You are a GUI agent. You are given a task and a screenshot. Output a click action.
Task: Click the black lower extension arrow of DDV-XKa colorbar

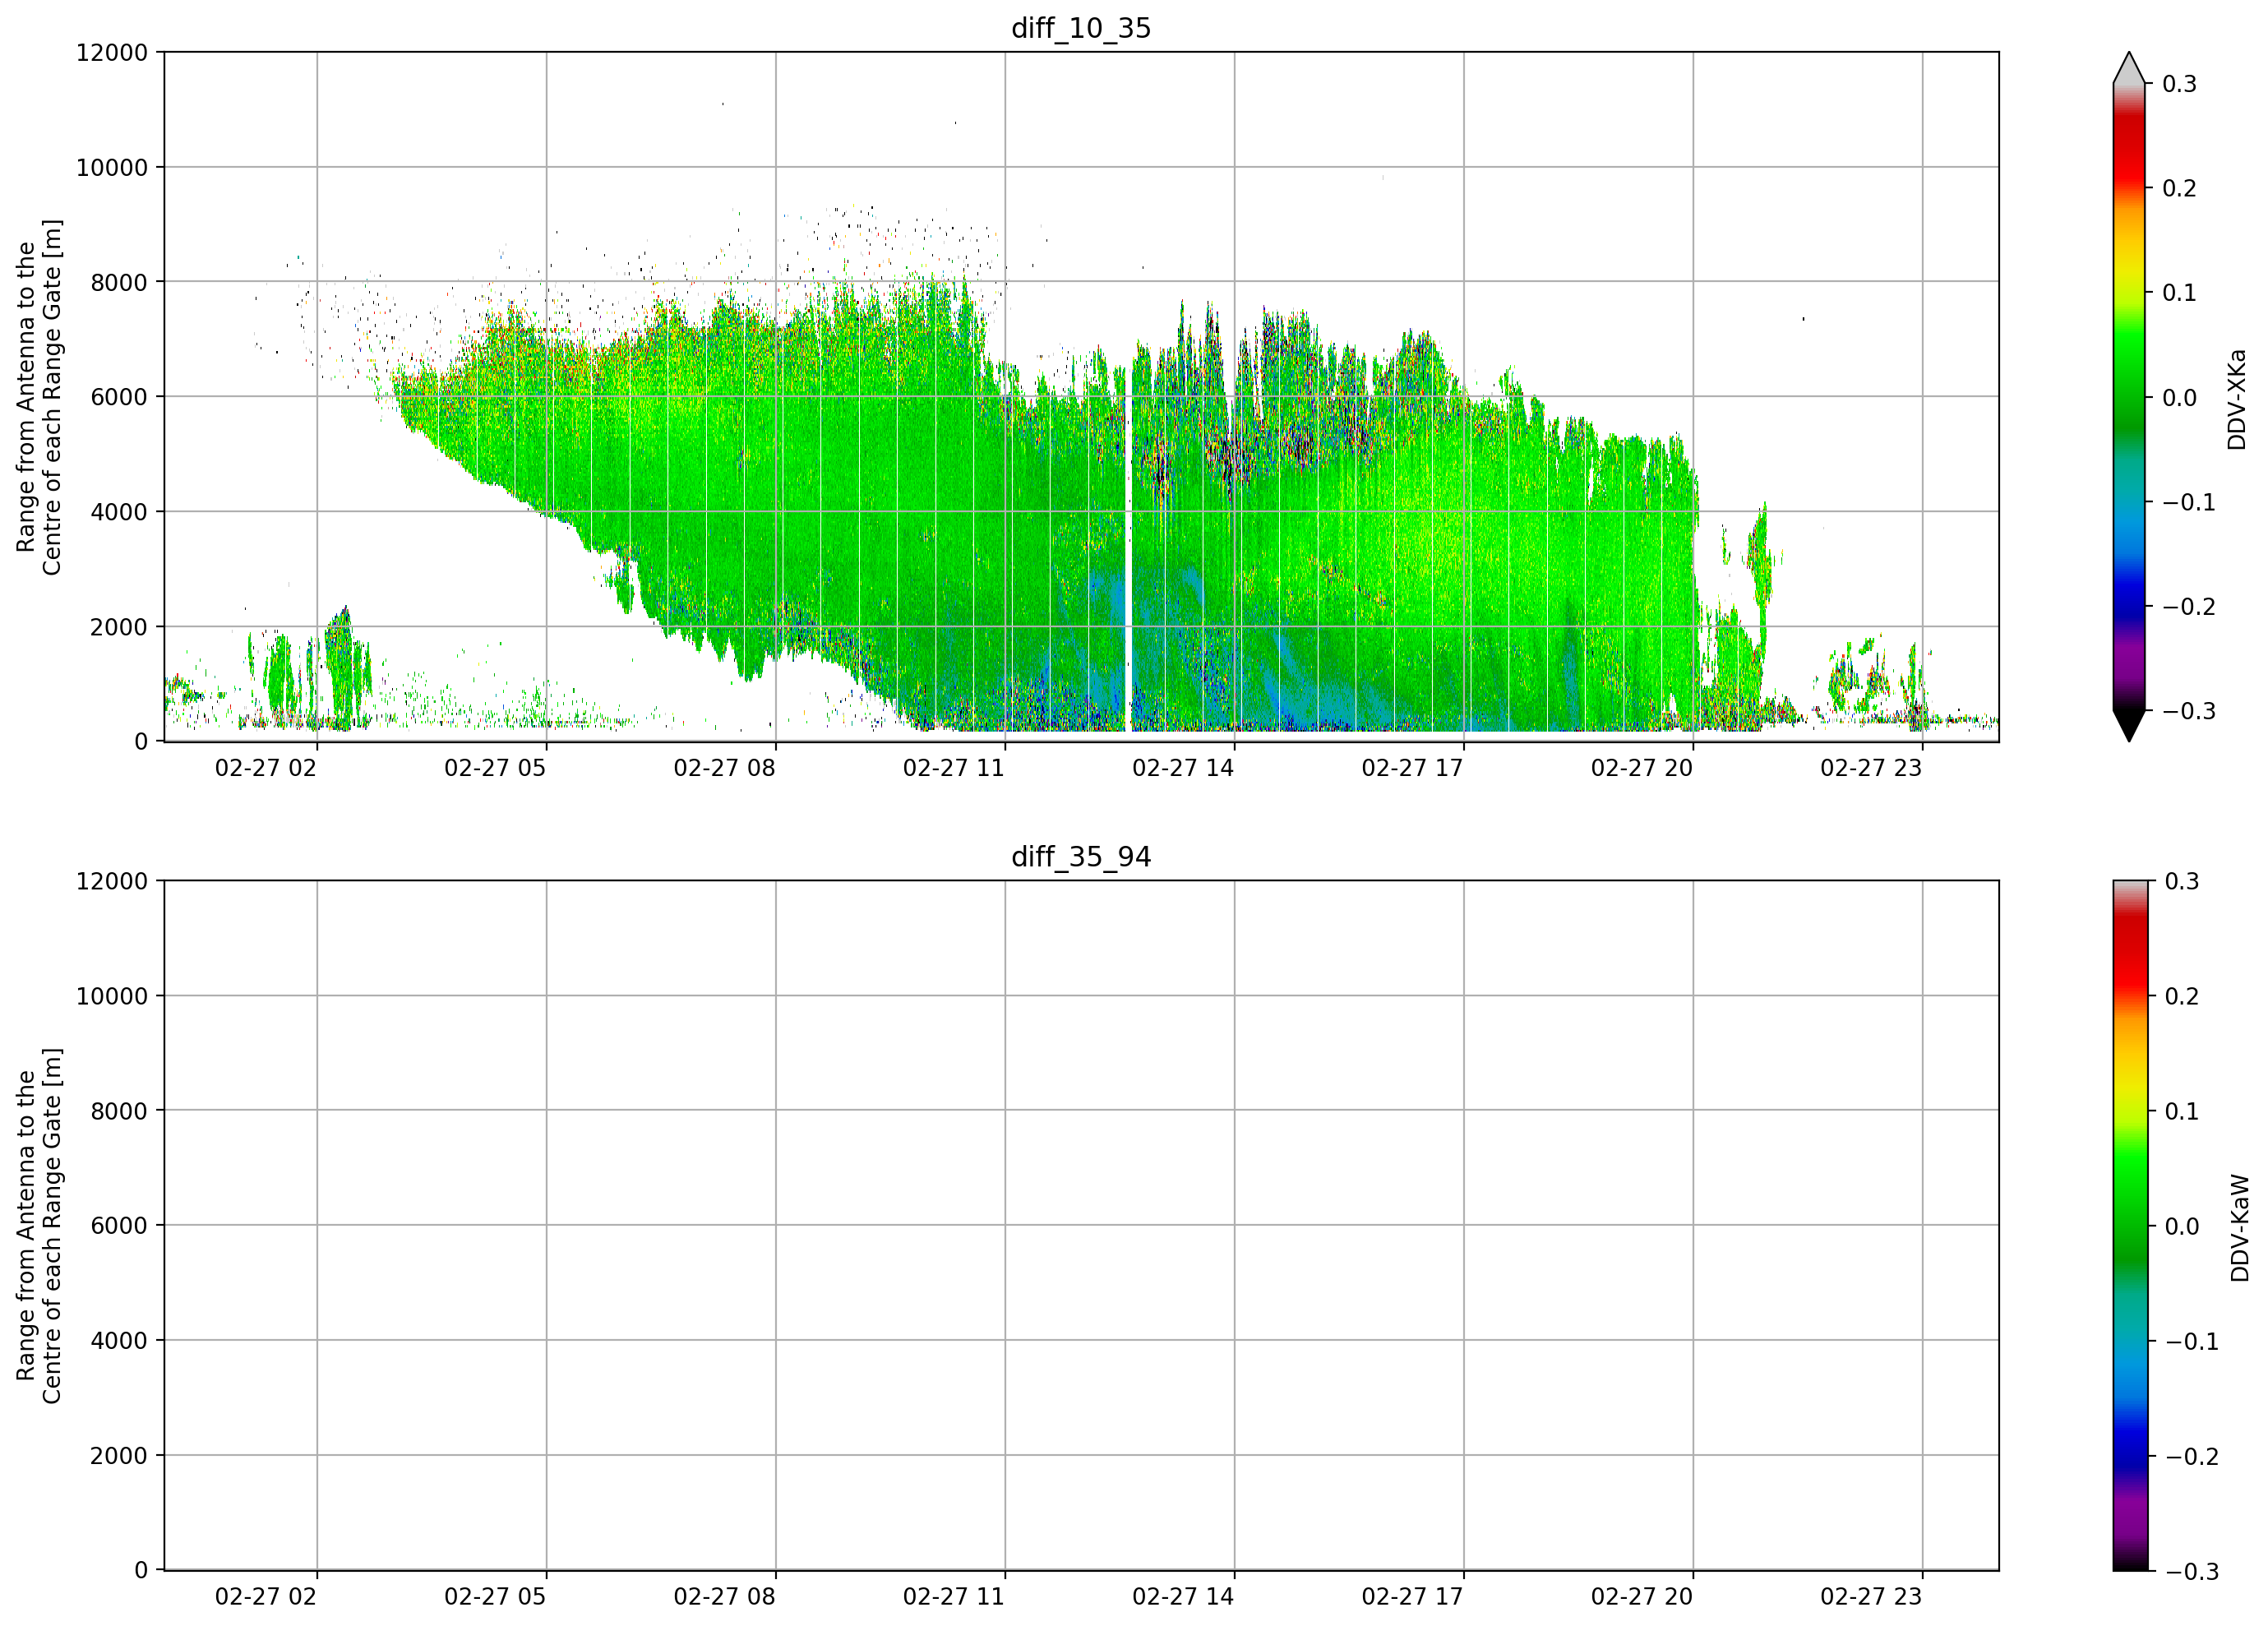[2129, 726]
